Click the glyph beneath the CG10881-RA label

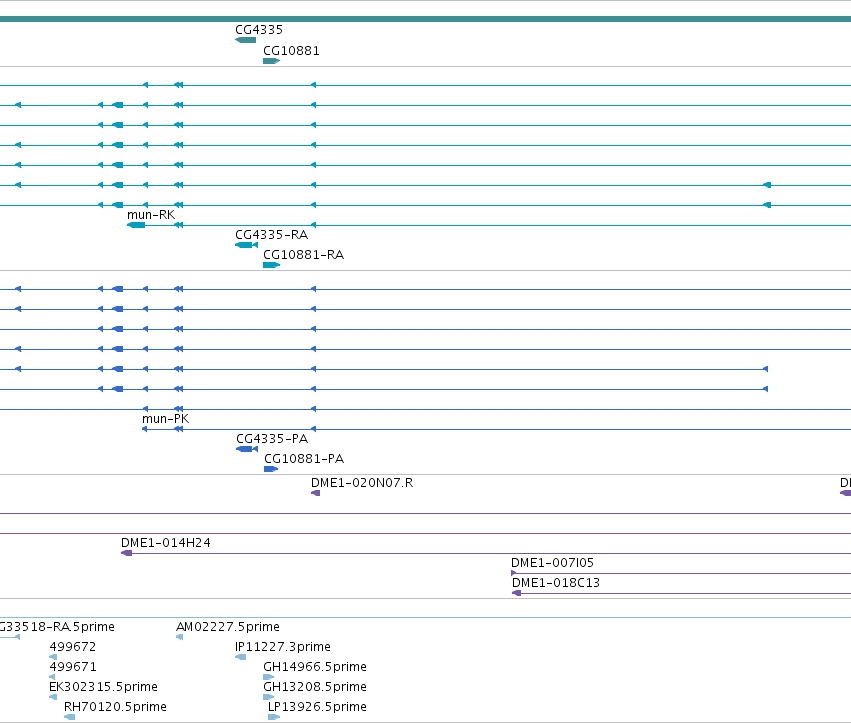pos(271,265)
